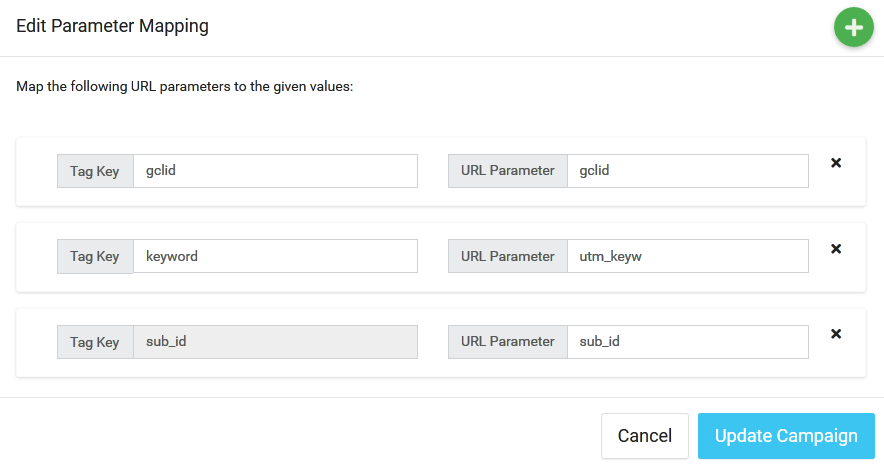Remove the sub_id mapping row

836,334
